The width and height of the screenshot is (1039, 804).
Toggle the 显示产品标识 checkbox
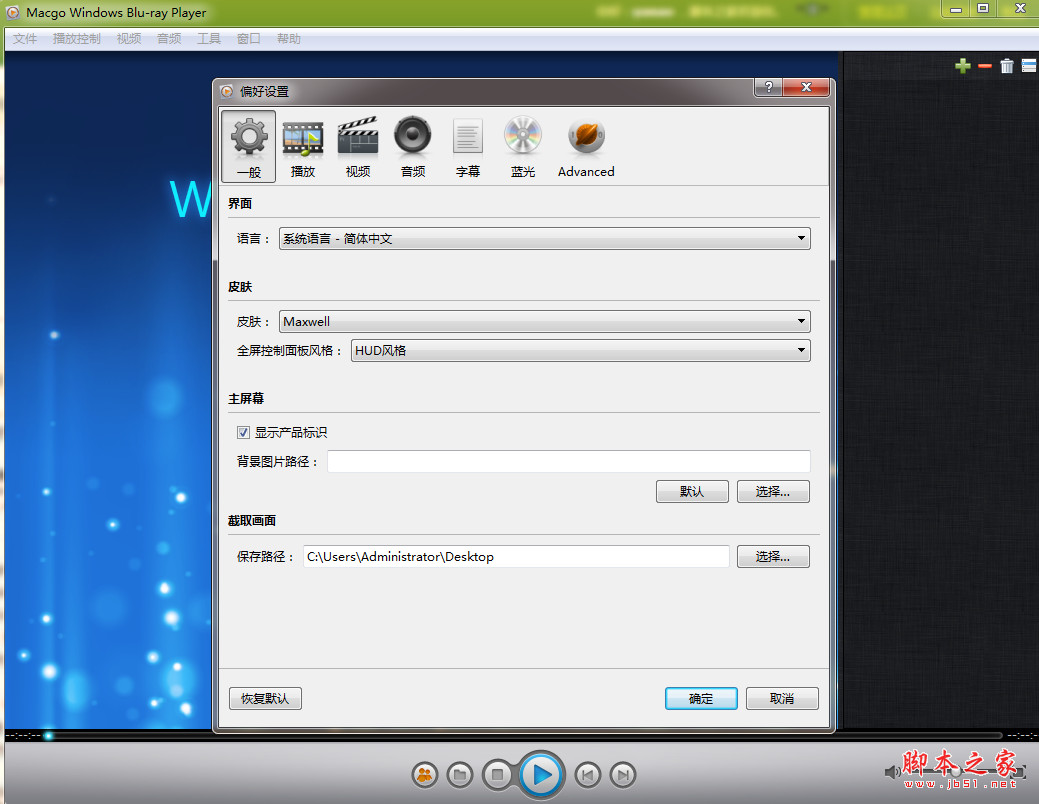pos(243,433)
